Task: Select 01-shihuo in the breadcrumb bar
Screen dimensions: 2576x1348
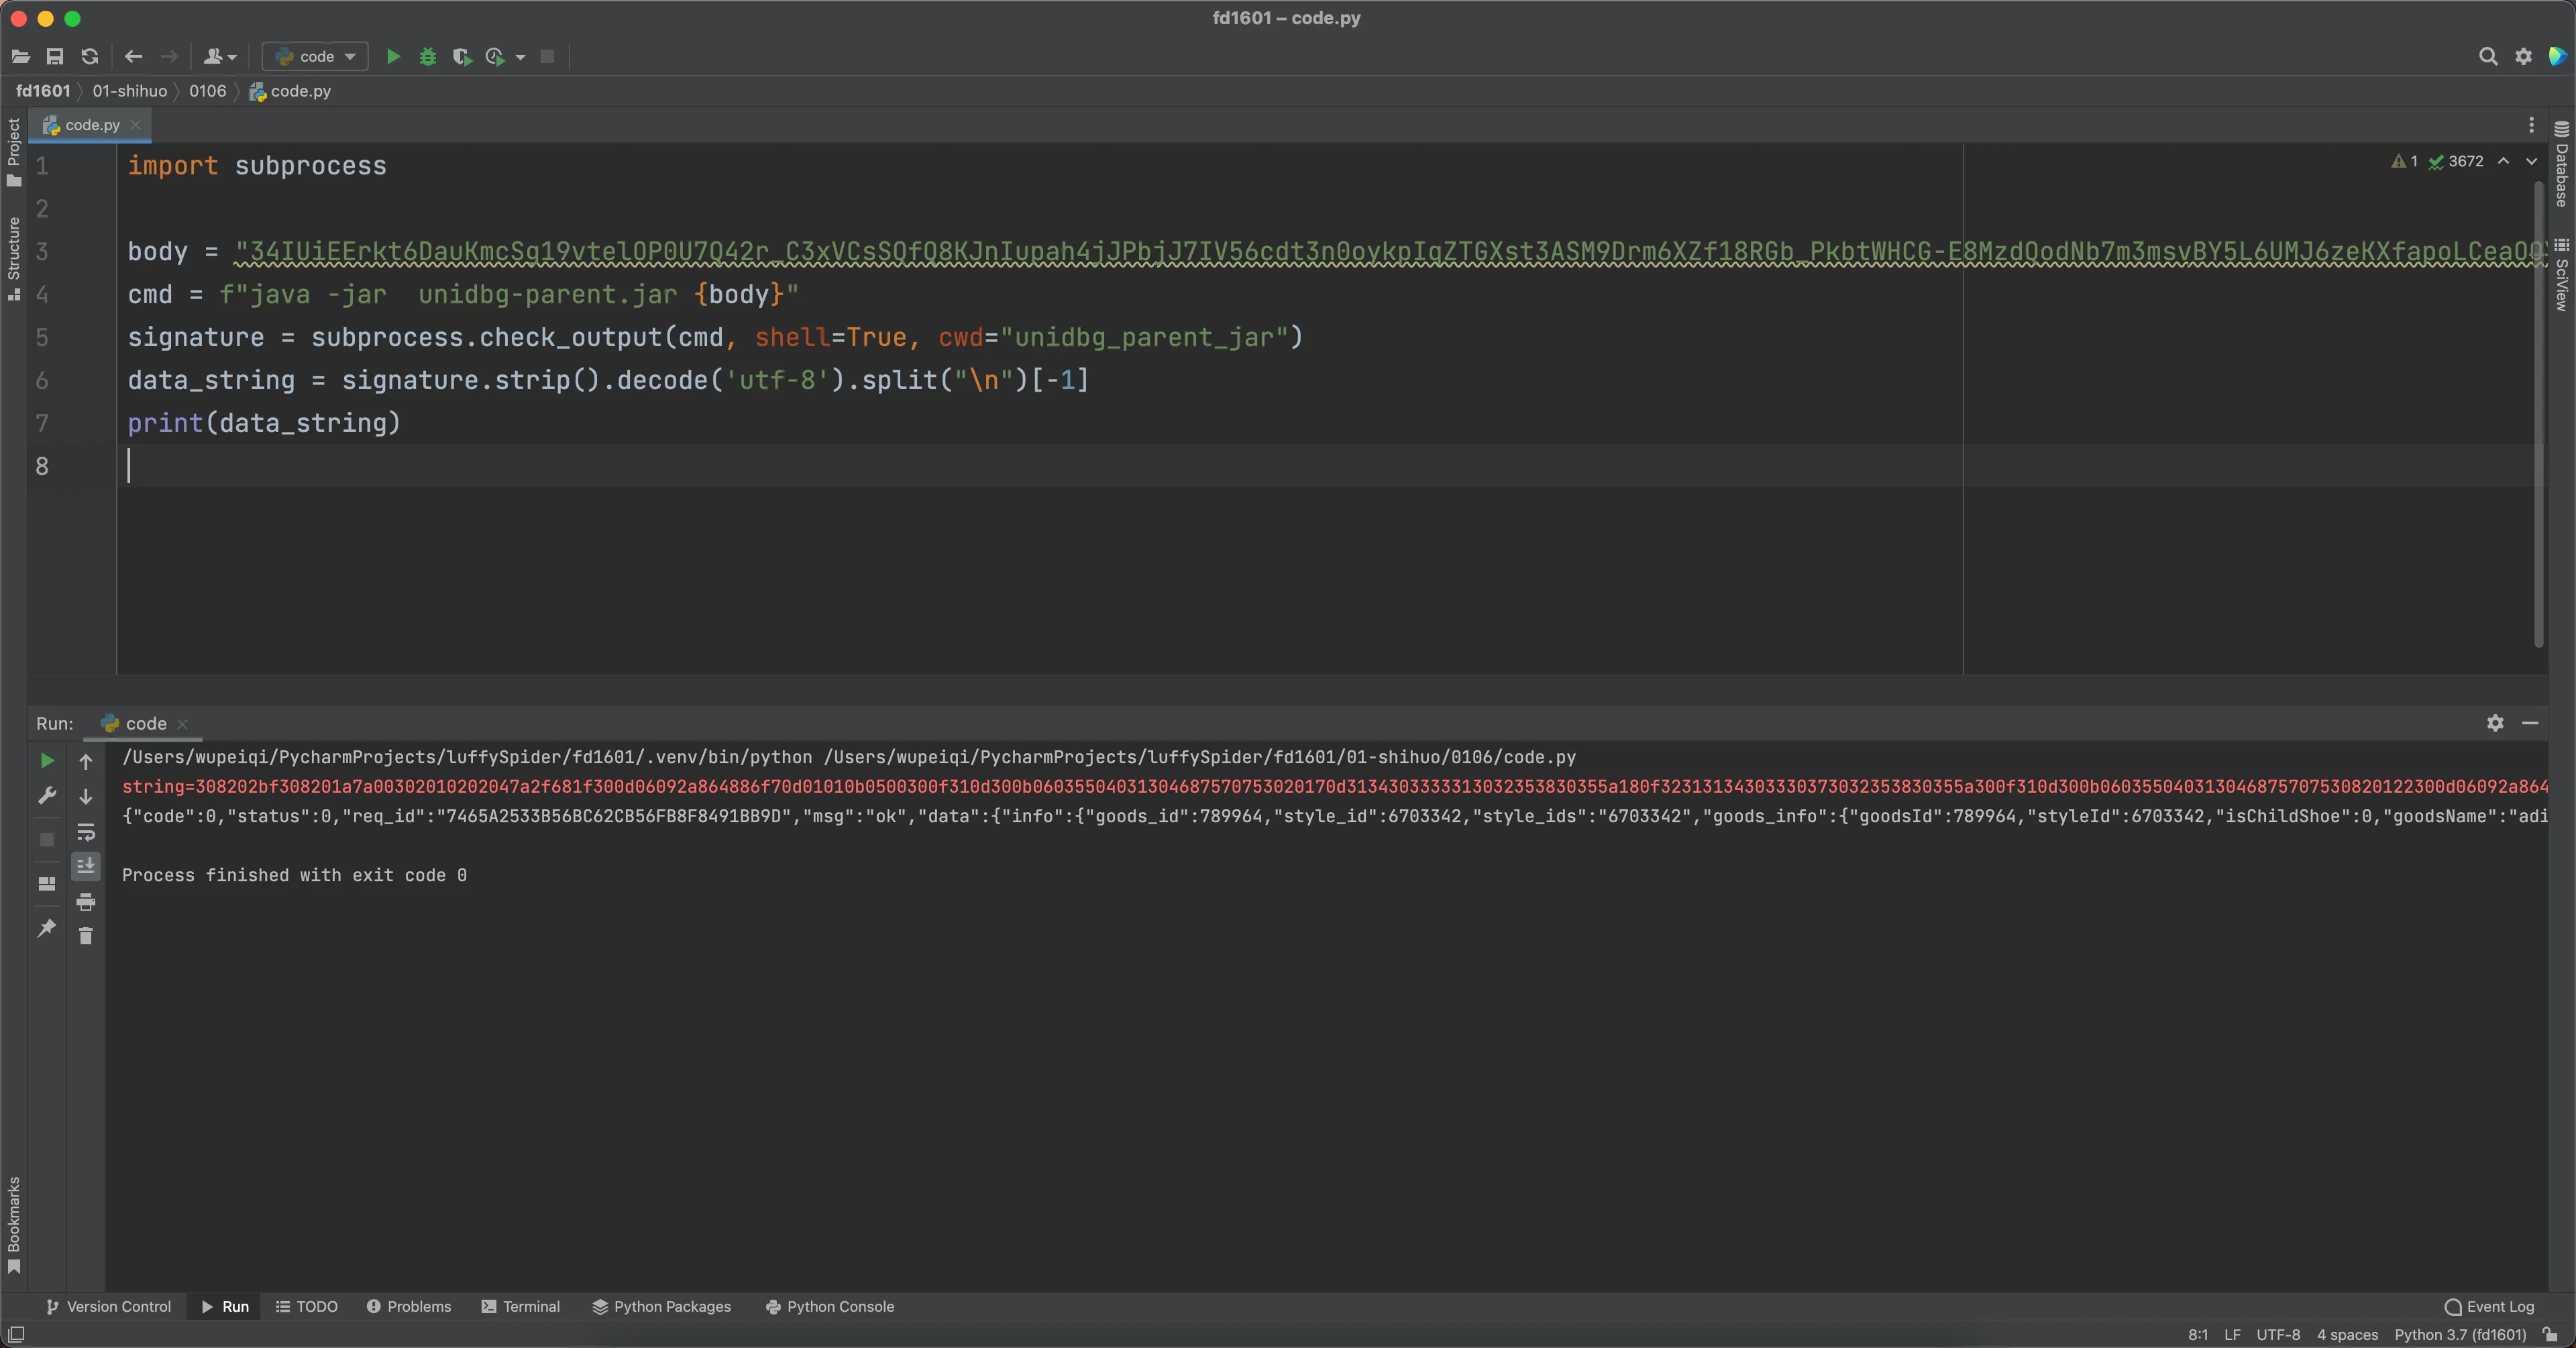Action: (x=130, y=91)
